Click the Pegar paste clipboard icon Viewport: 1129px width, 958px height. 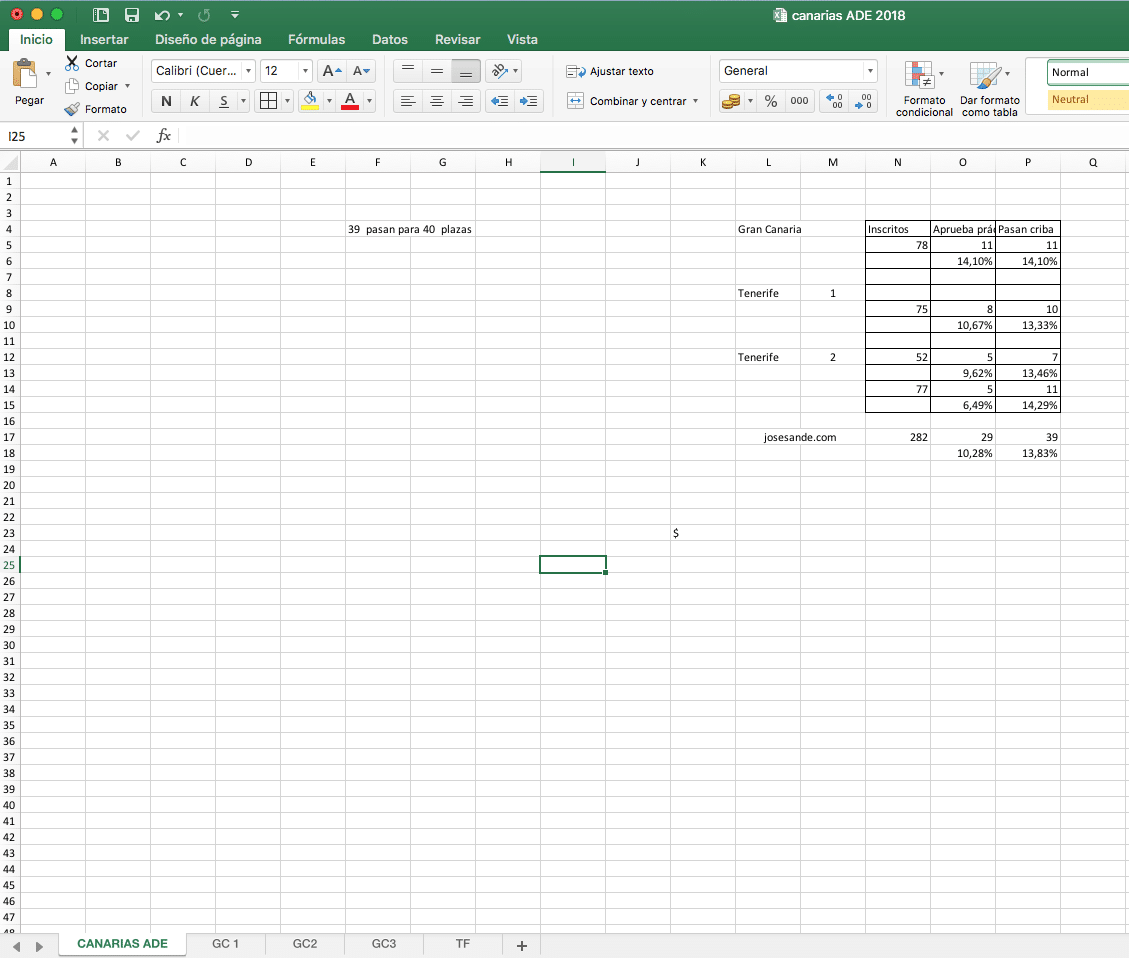[x=25, y=73]
